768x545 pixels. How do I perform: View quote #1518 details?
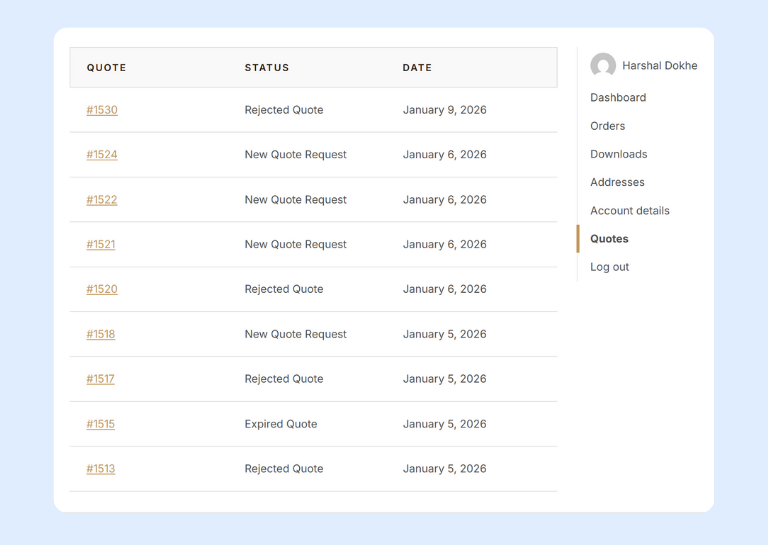[101, 334]
